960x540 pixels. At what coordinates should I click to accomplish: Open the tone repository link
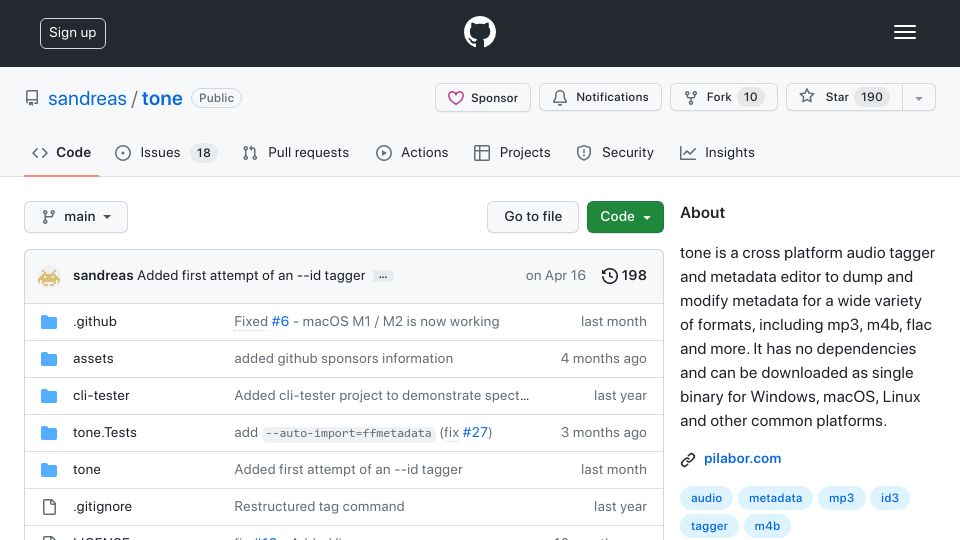(162, 98)
